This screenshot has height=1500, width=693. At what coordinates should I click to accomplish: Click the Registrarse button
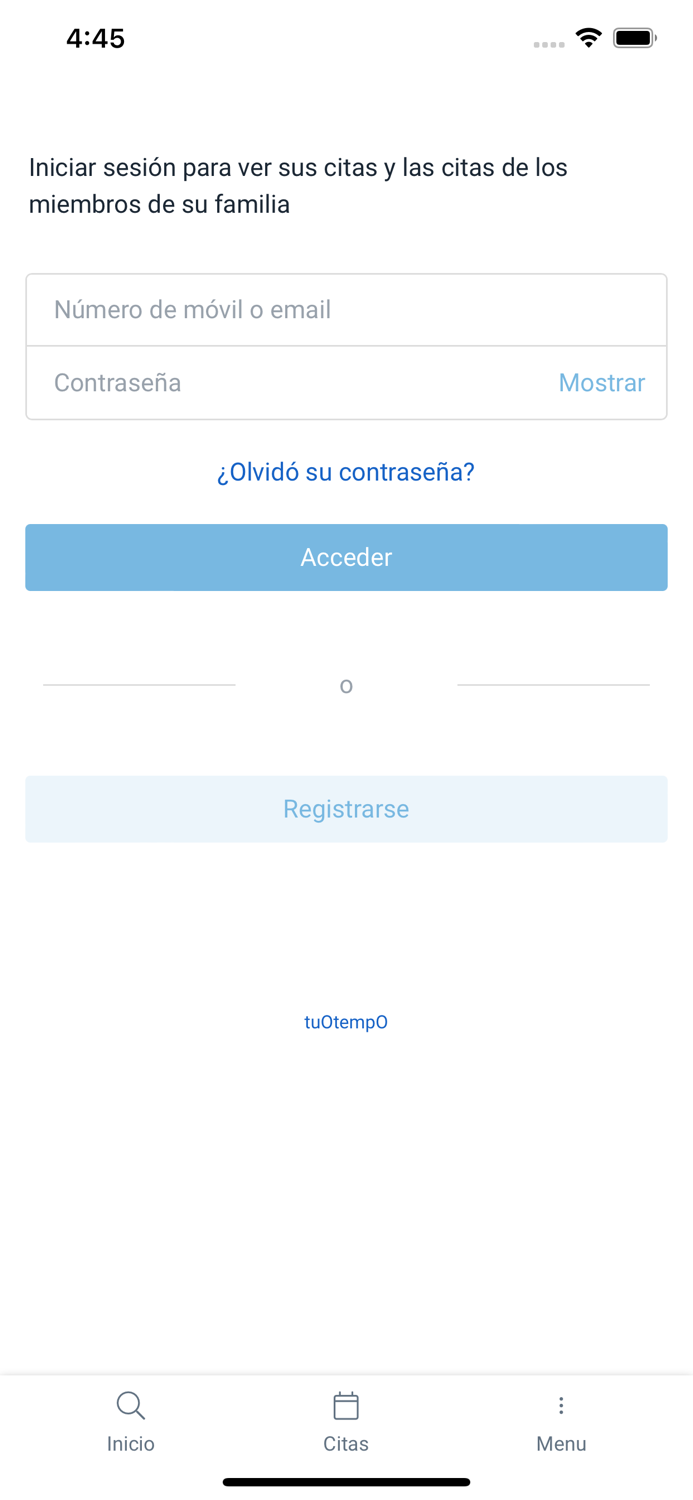coord(346,809)
